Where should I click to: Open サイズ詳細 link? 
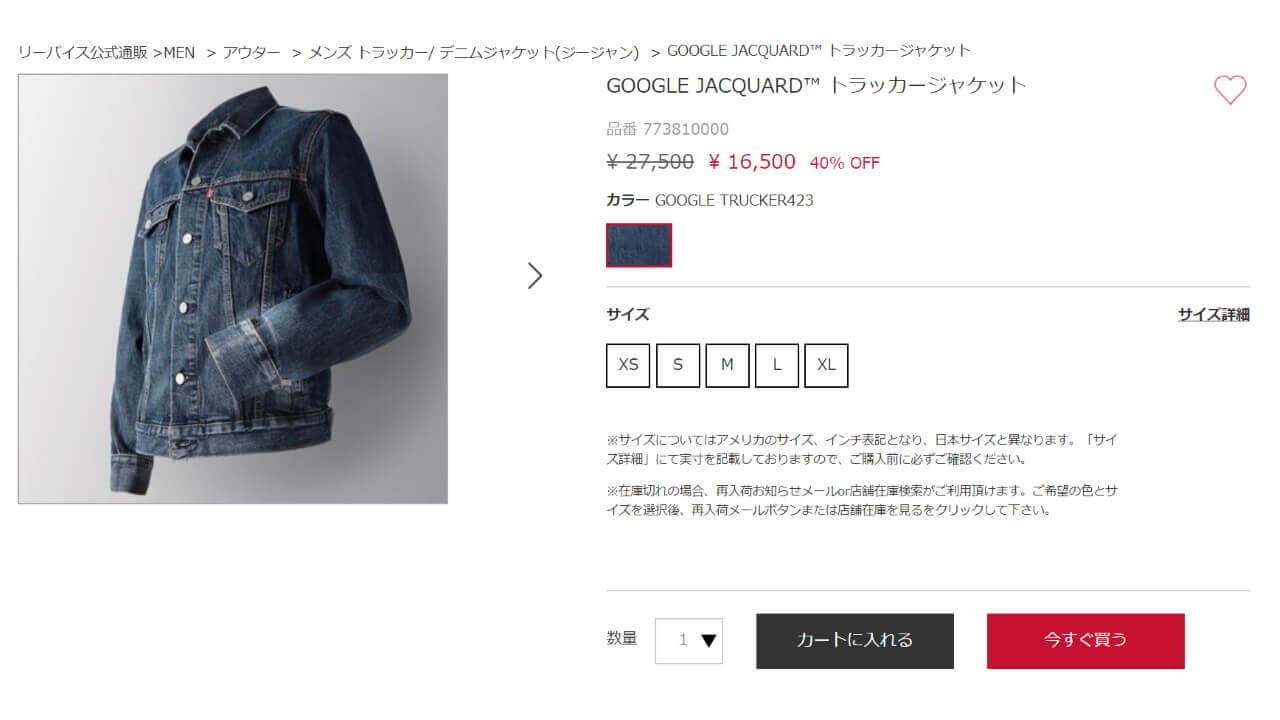[1214, 315]
